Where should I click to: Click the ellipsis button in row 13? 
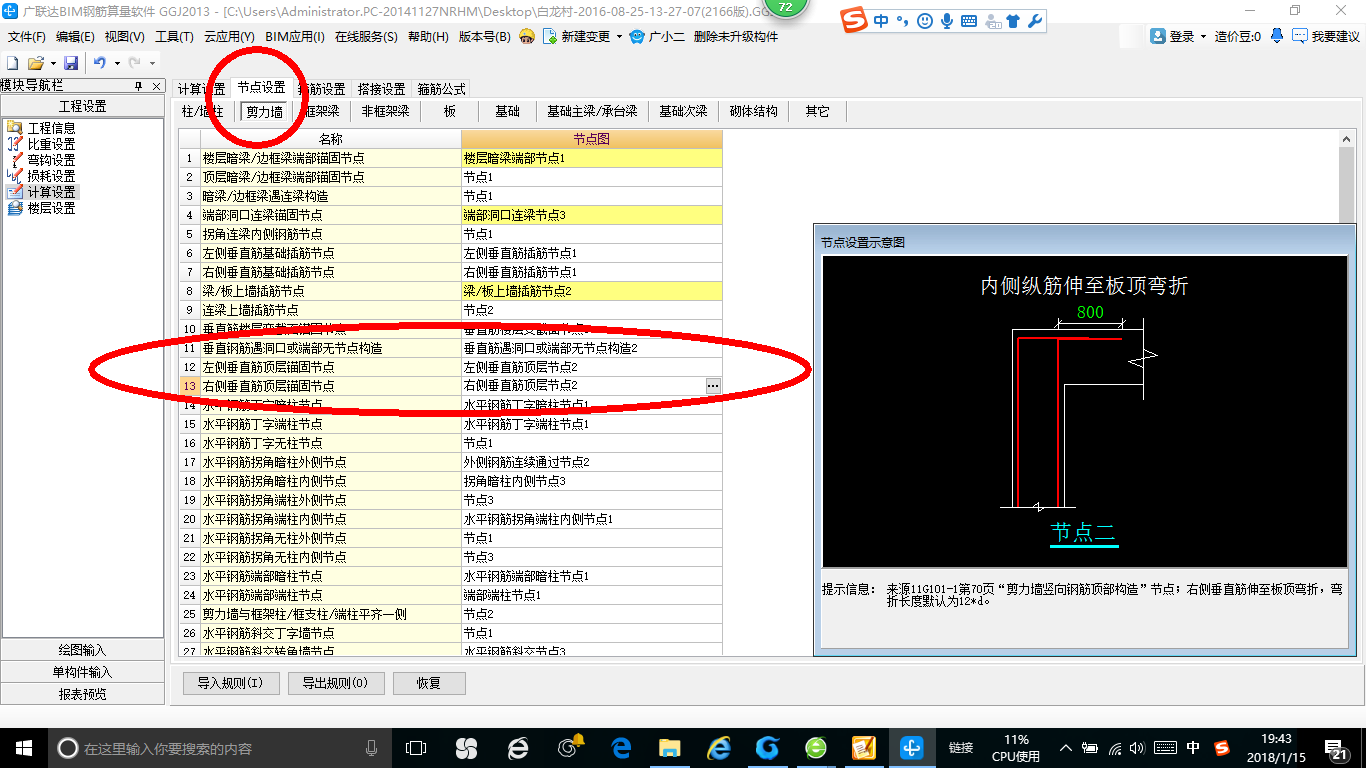pyautogui.click(x=713, y=385)
